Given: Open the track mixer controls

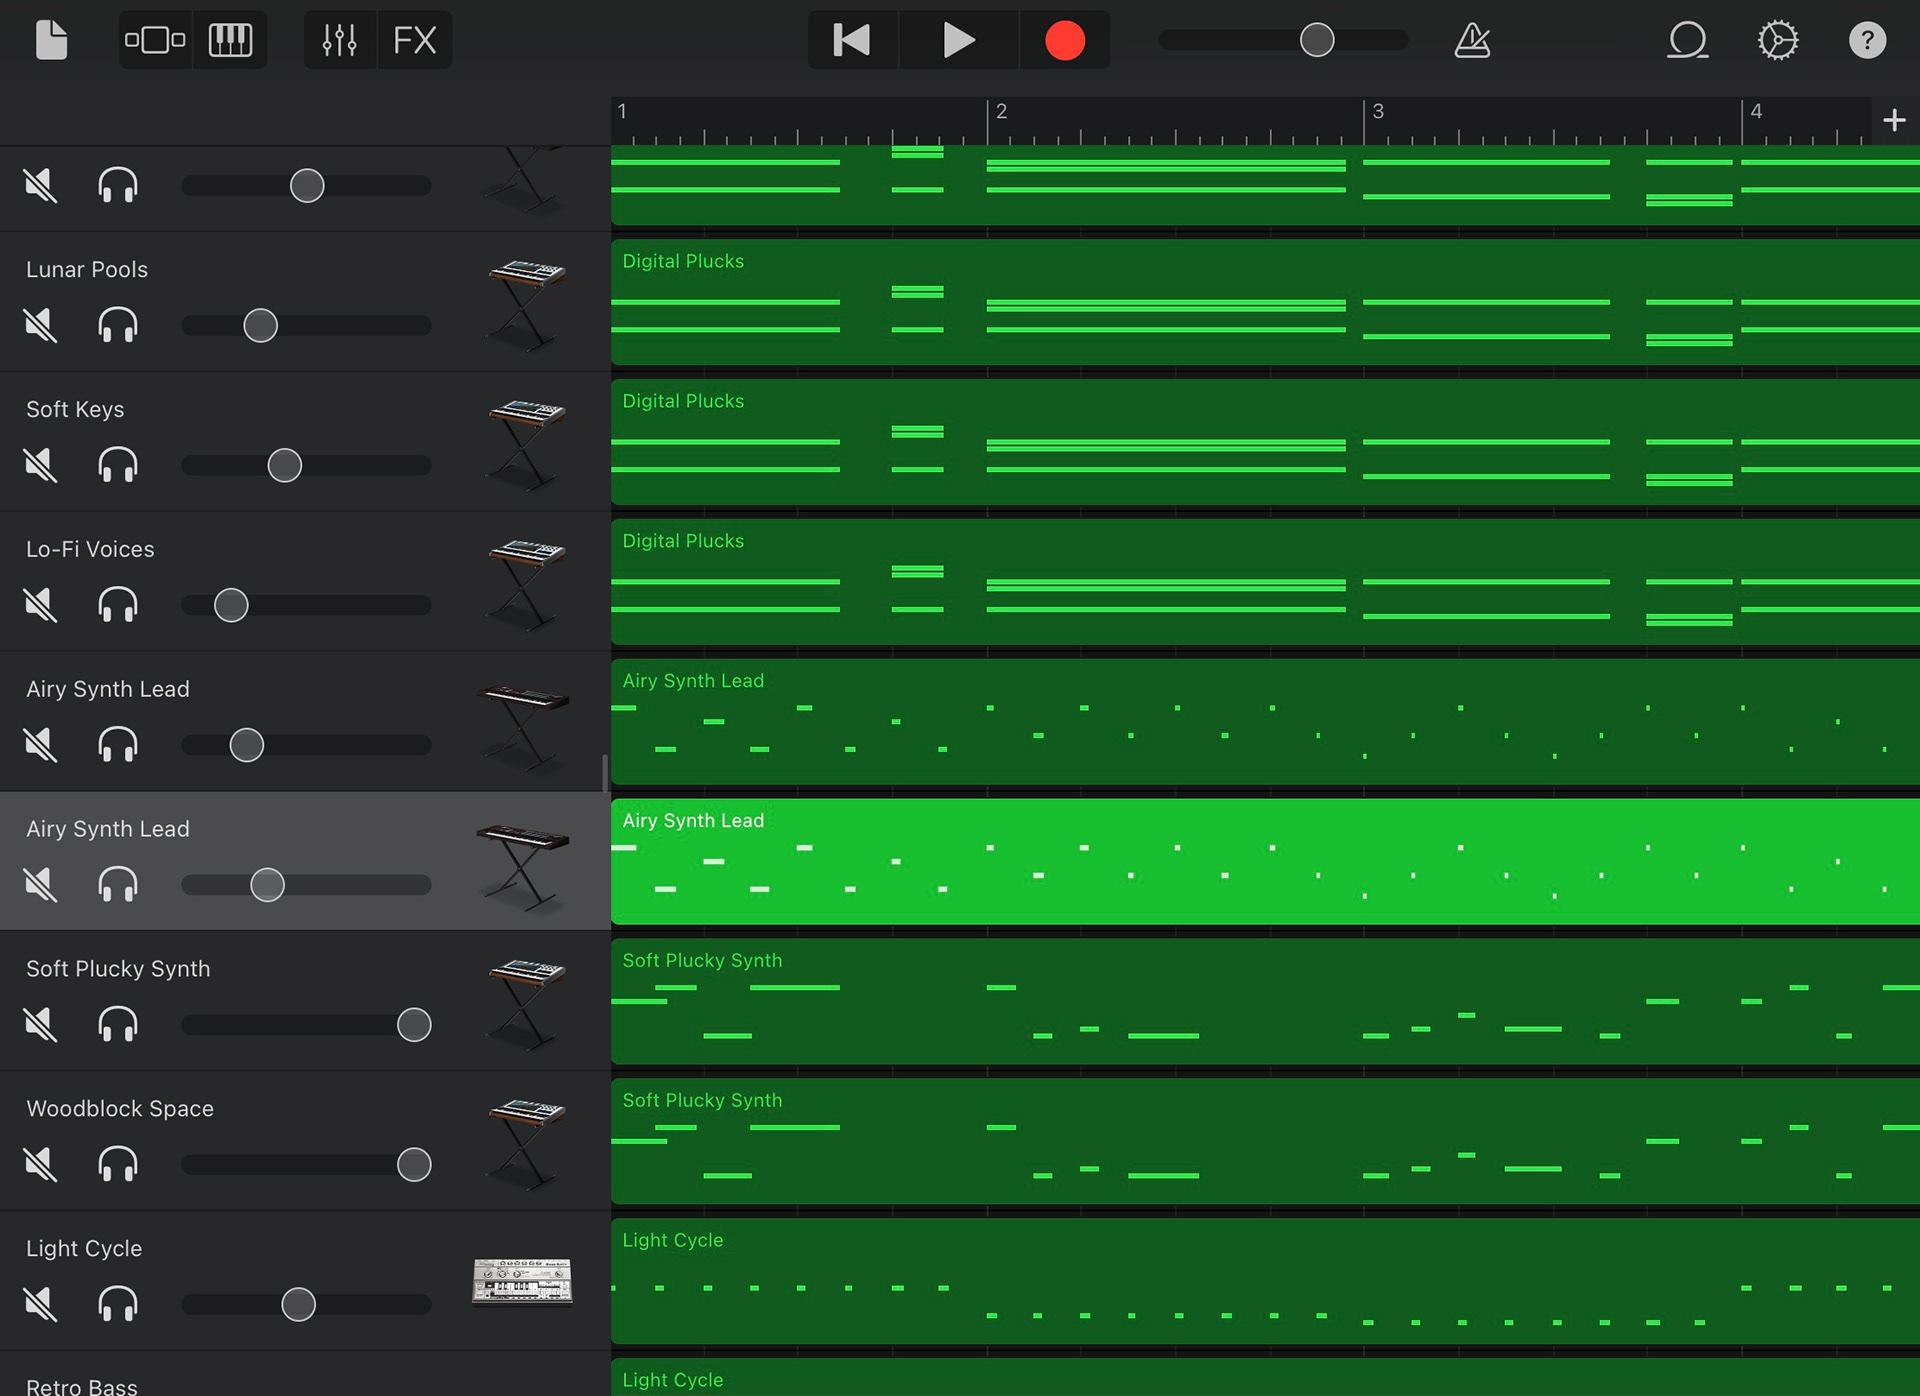Looking at the screenshot, I should point(340,40).
